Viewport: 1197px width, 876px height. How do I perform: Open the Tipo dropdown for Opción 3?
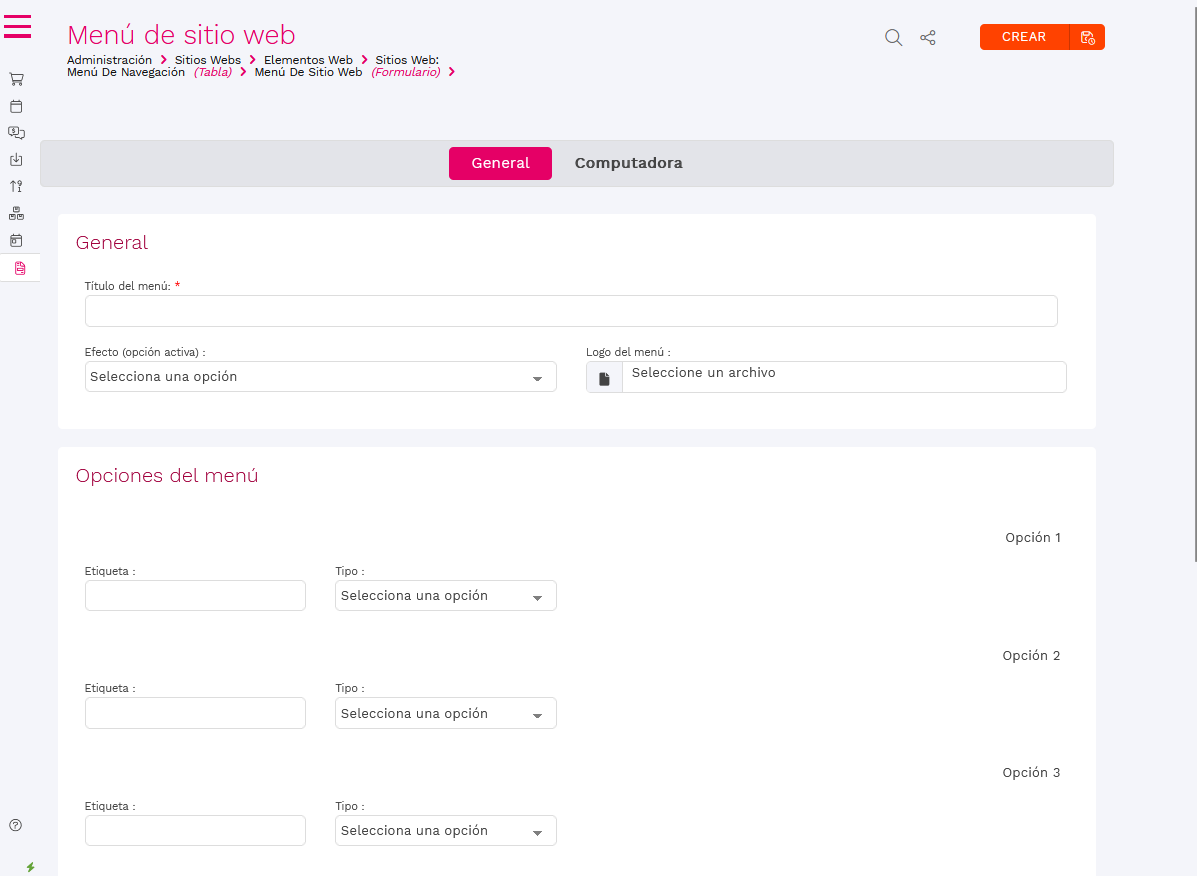[445, 831]
